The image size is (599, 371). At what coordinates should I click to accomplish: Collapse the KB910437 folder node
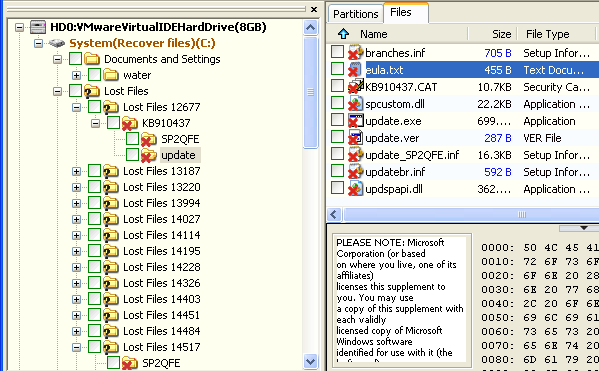(x=96, y=123)
